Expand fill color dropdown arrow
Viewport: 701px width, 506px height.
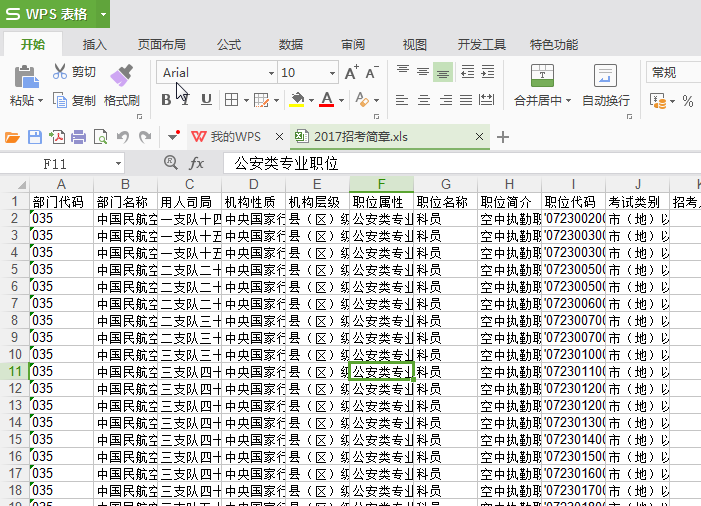[x=311, y=100]
